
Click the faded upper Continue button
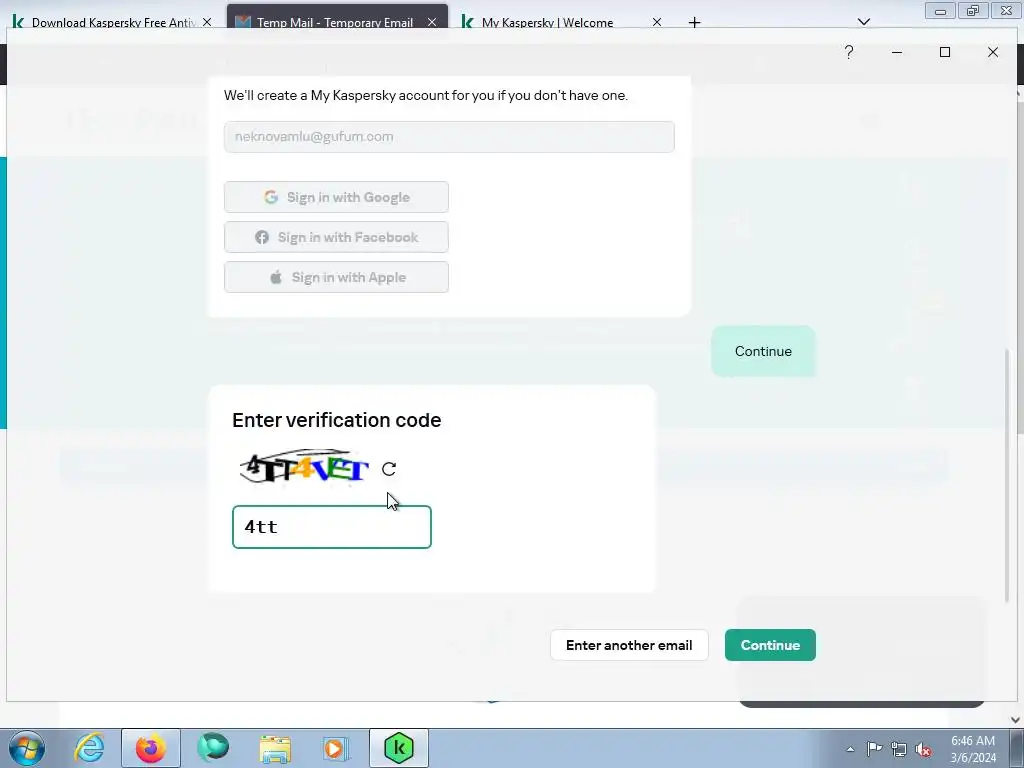point(763,351)
